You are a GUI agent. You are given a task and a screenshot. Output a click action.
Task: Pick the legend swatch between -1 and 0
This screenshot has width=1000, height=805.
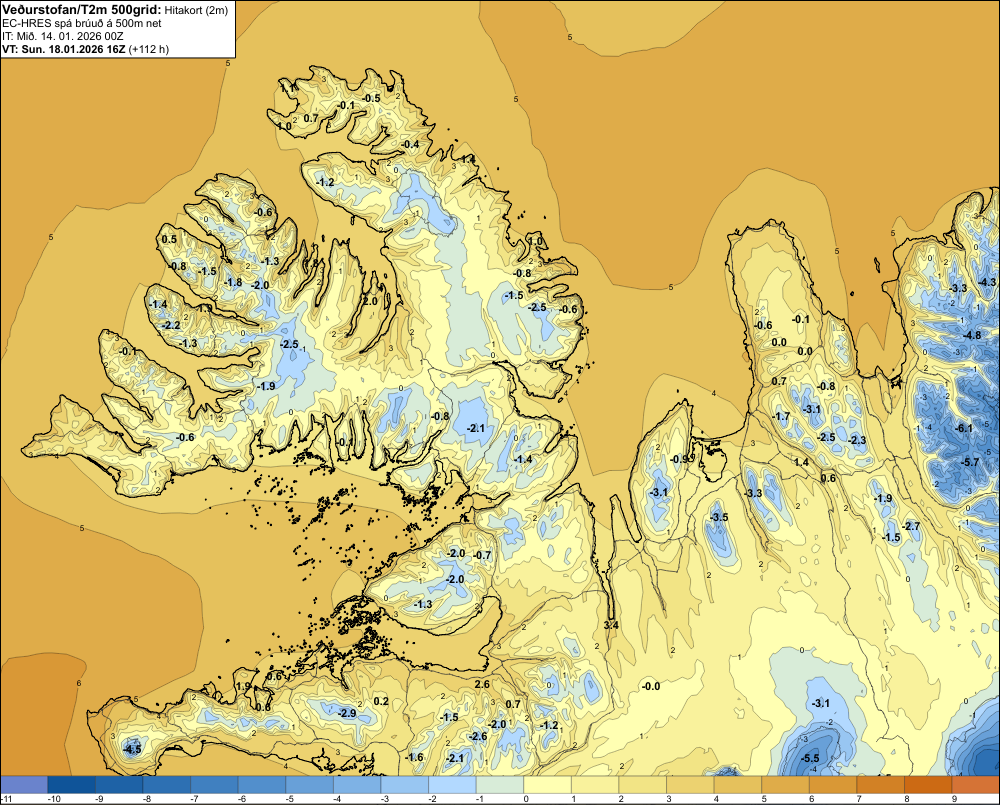(500, 785)
